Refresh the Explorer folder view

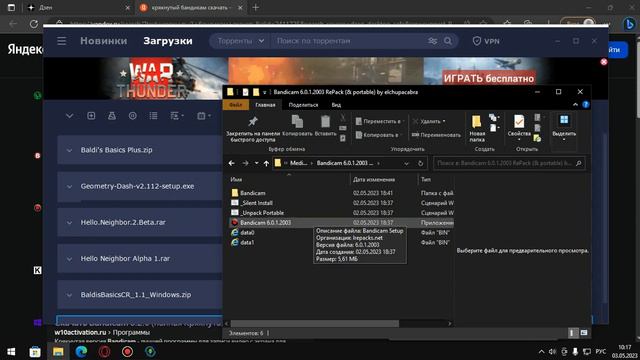click(420, 163)
